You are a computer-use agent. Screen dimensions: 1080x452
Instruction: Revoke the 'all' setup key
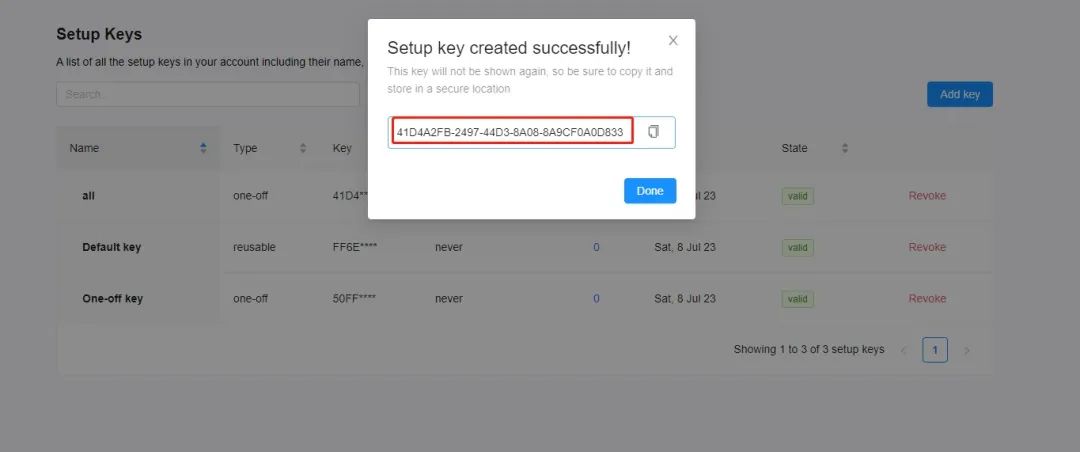tap(926, 196)
